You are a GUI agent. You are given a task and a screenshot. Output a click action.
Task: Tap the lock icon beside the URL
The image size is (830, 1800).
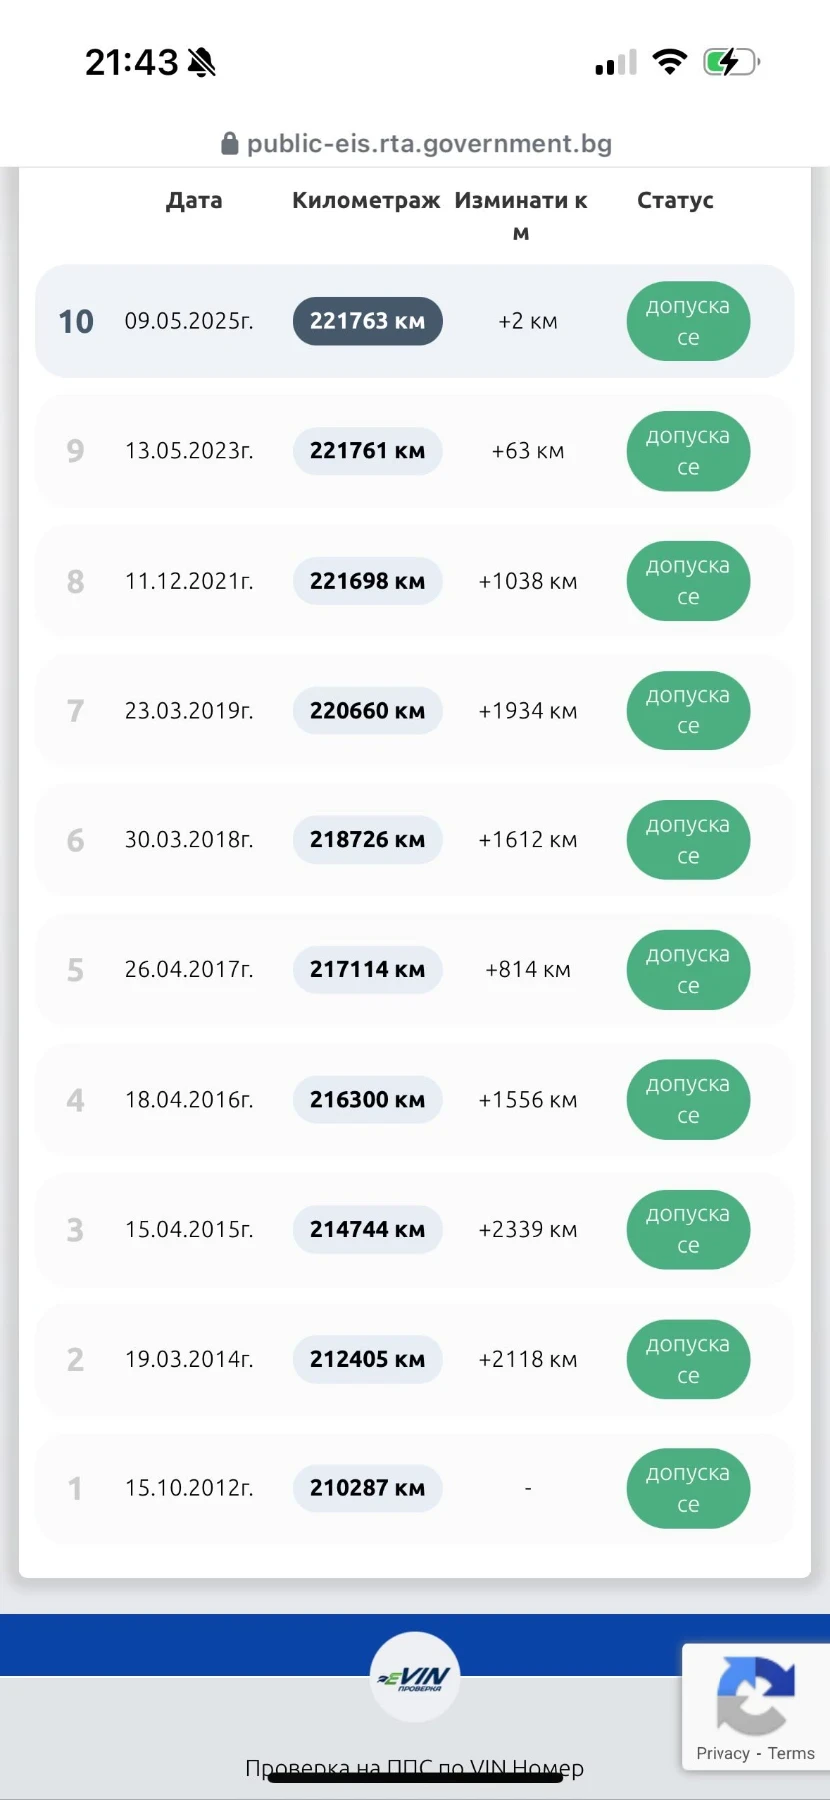(x=230, y=144)
